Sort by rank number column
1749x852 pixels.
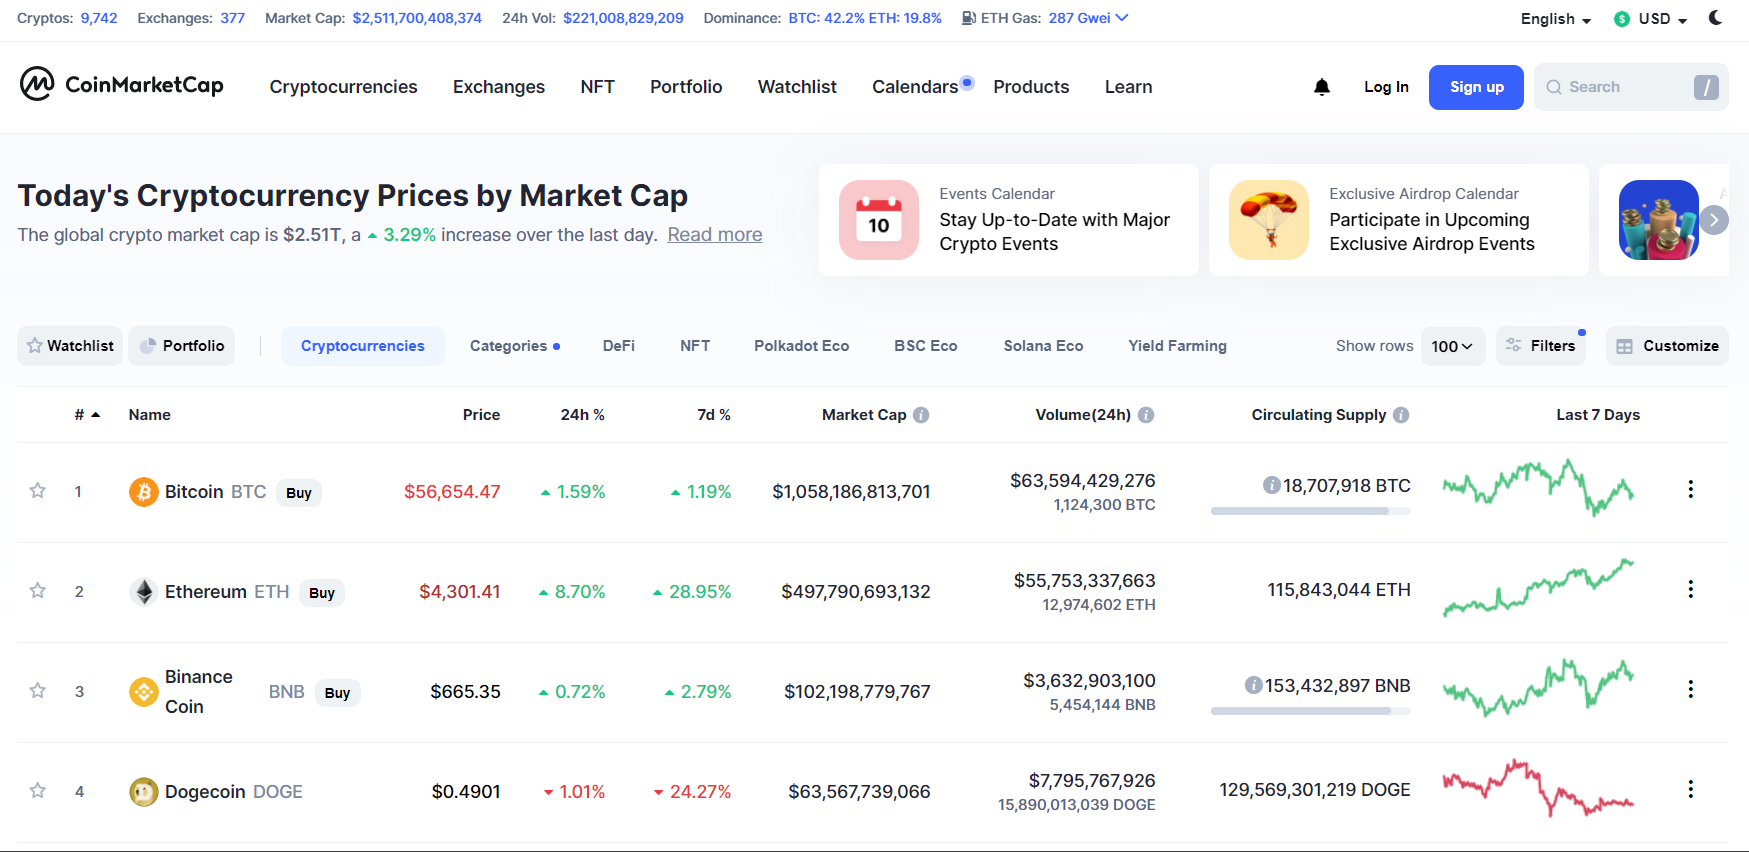[87, 415]
